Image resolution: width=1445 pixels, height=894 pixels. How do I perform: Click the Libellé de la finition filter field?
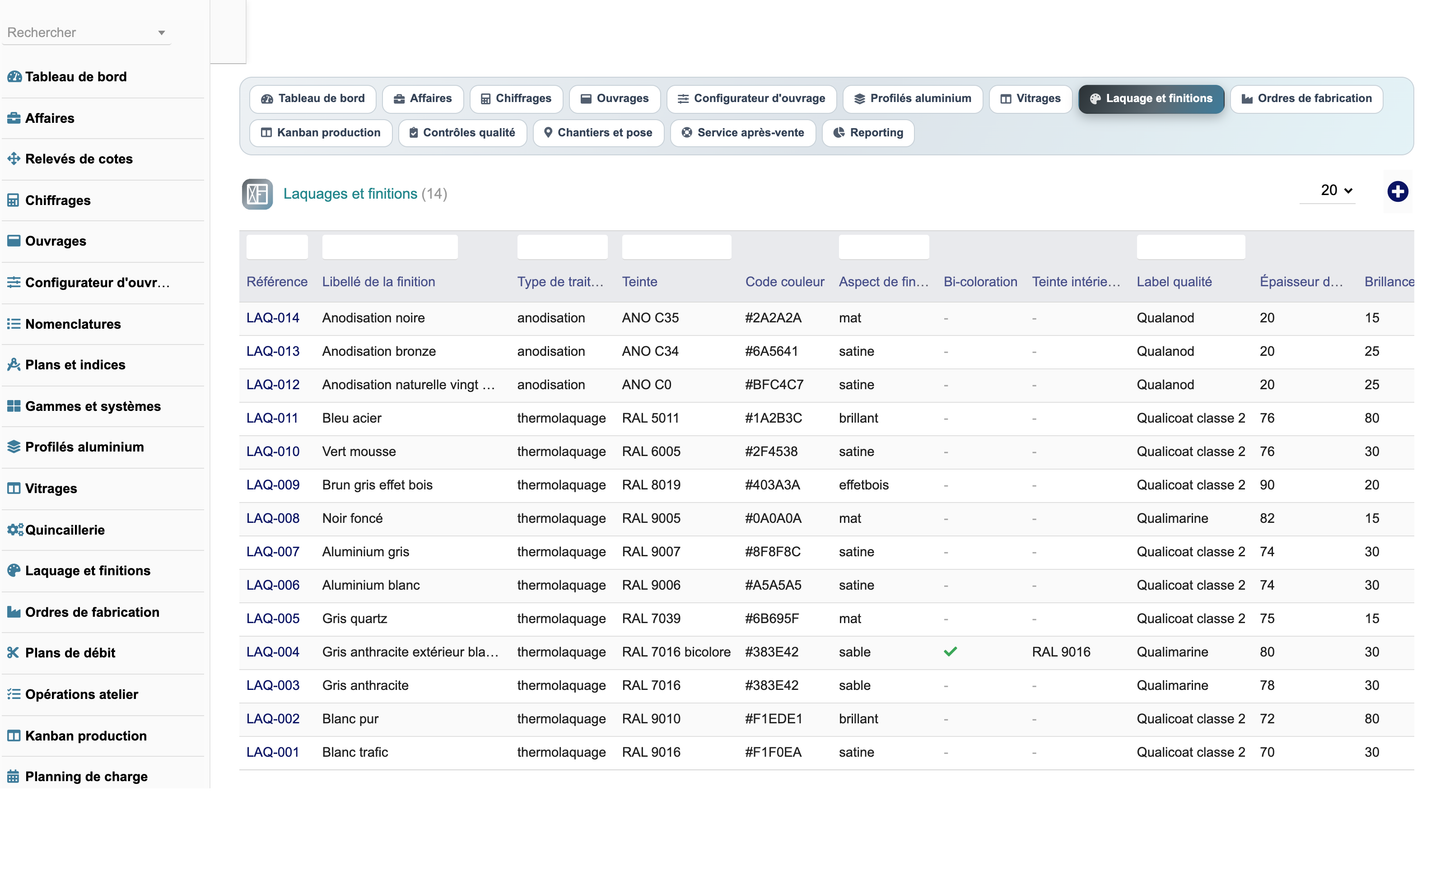tap(390, 247)
